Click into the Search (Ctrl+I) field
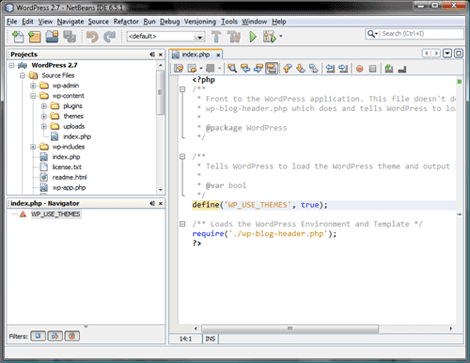The height and width of the screenshot is (363, 470). (x=422, y=34)
